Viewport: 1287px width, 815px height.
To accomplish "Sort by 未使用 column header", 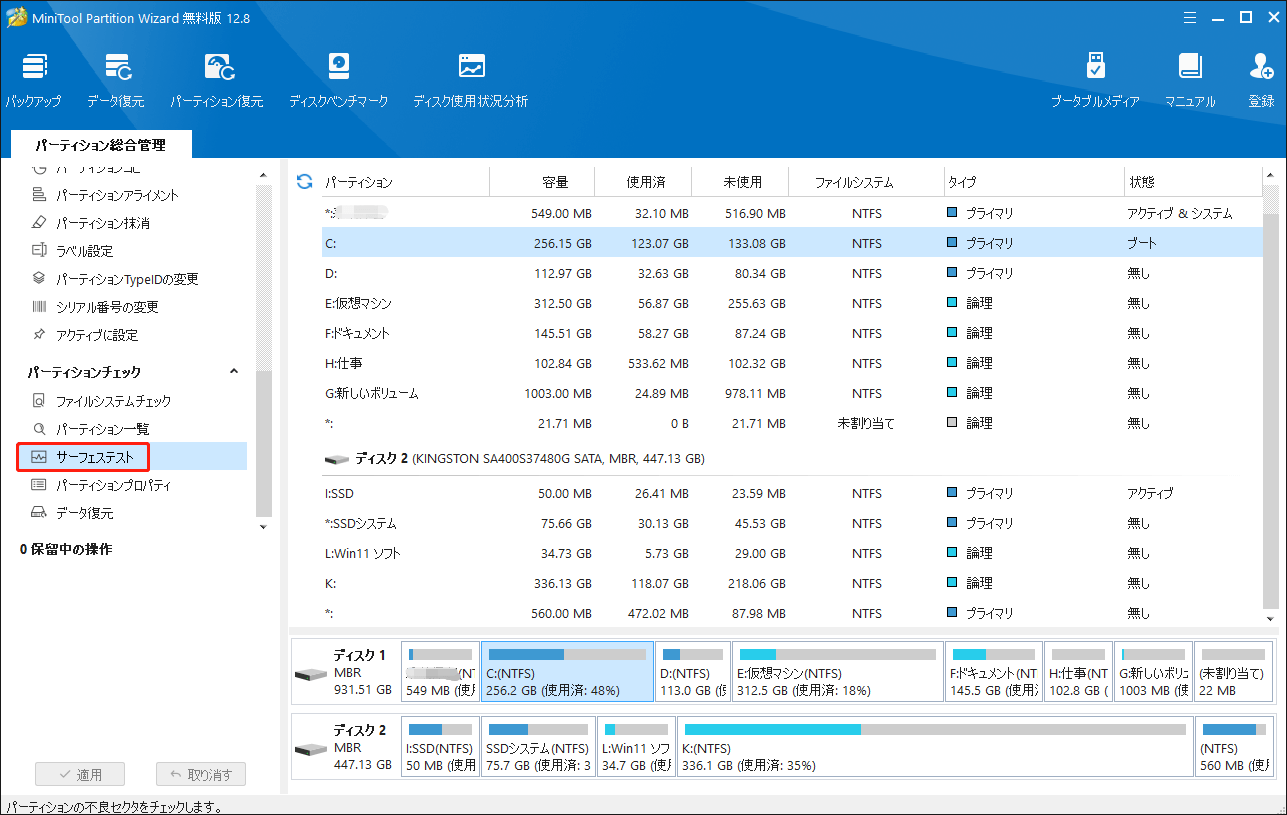I will (x=741, y=182).
